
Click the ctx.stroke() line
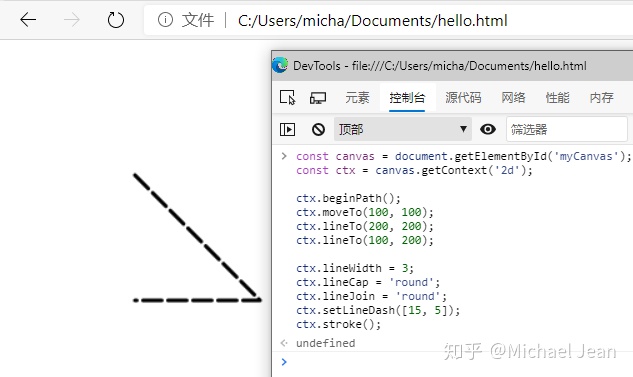click(338, 324)
